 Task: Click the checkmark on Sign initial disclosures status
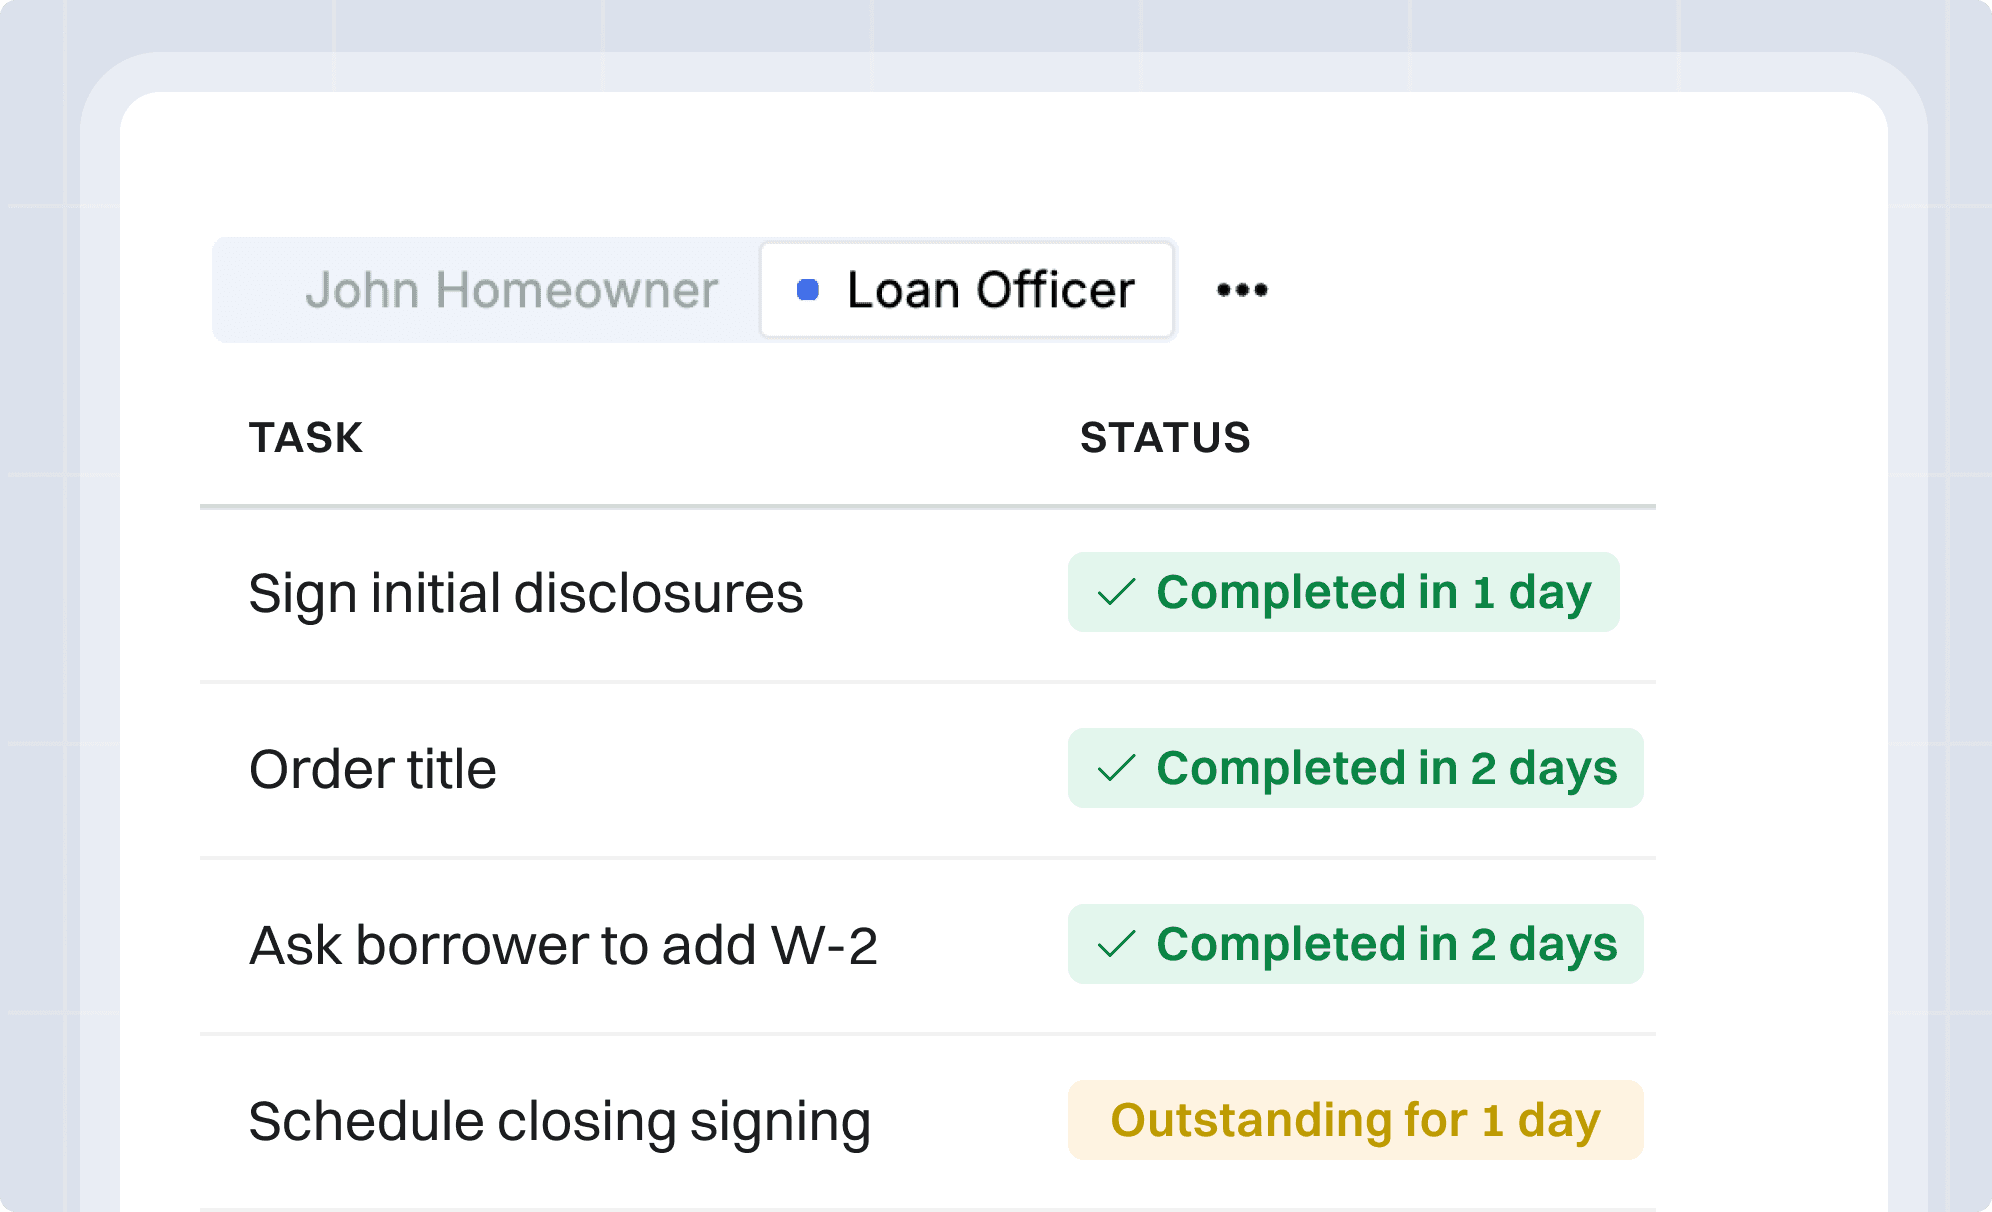coord(1116,592)
